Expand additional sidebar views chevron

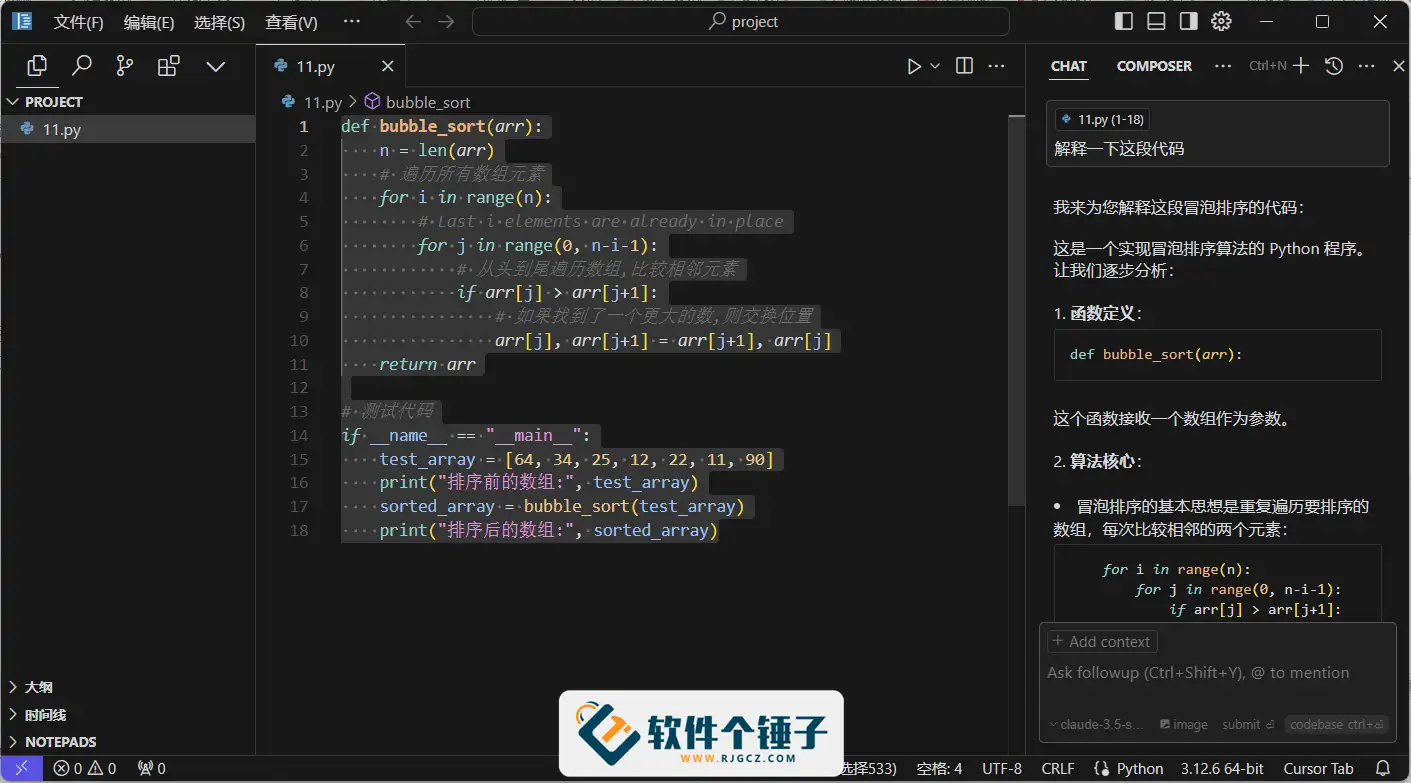click(x=215, y=66)
